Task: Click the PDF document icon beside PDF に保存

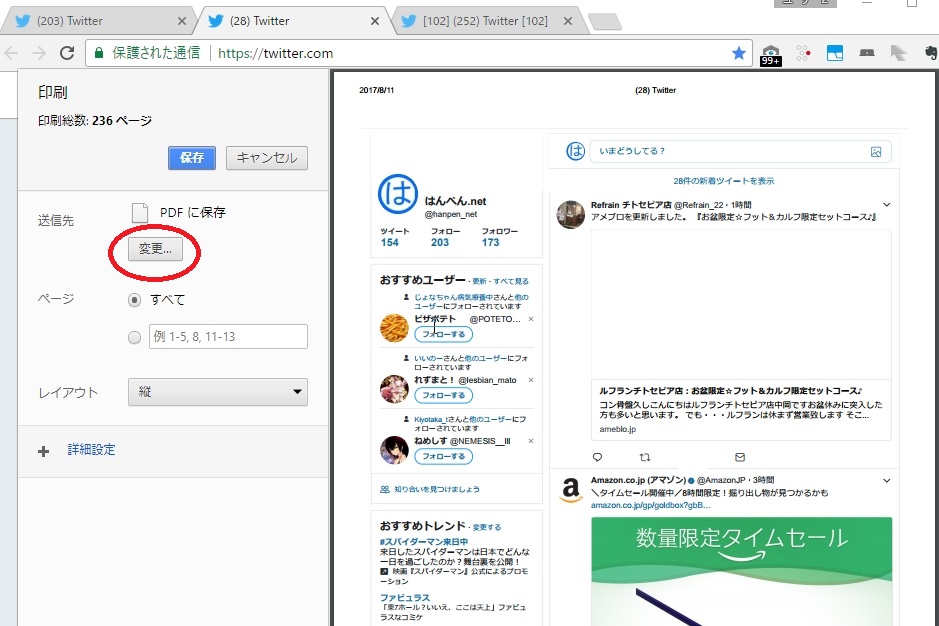Action: point(140,213)
